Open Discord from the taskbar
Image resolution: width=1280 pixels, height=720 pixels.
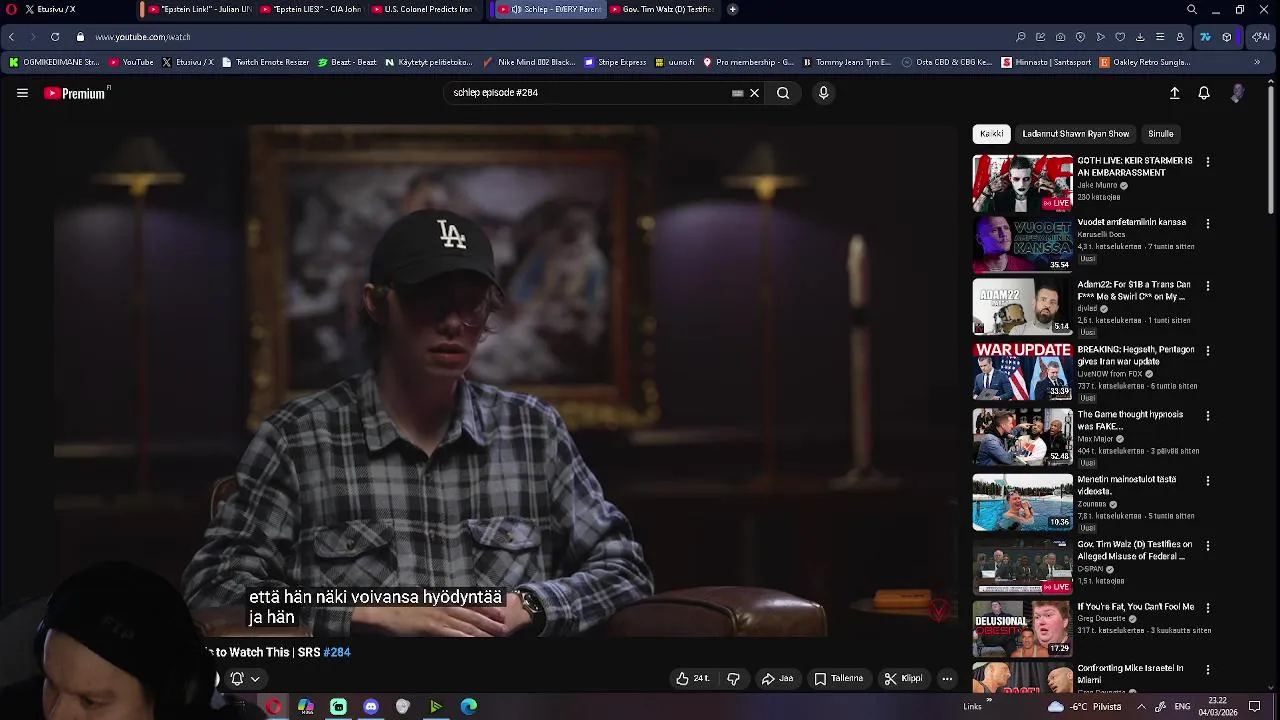[371, 706]
